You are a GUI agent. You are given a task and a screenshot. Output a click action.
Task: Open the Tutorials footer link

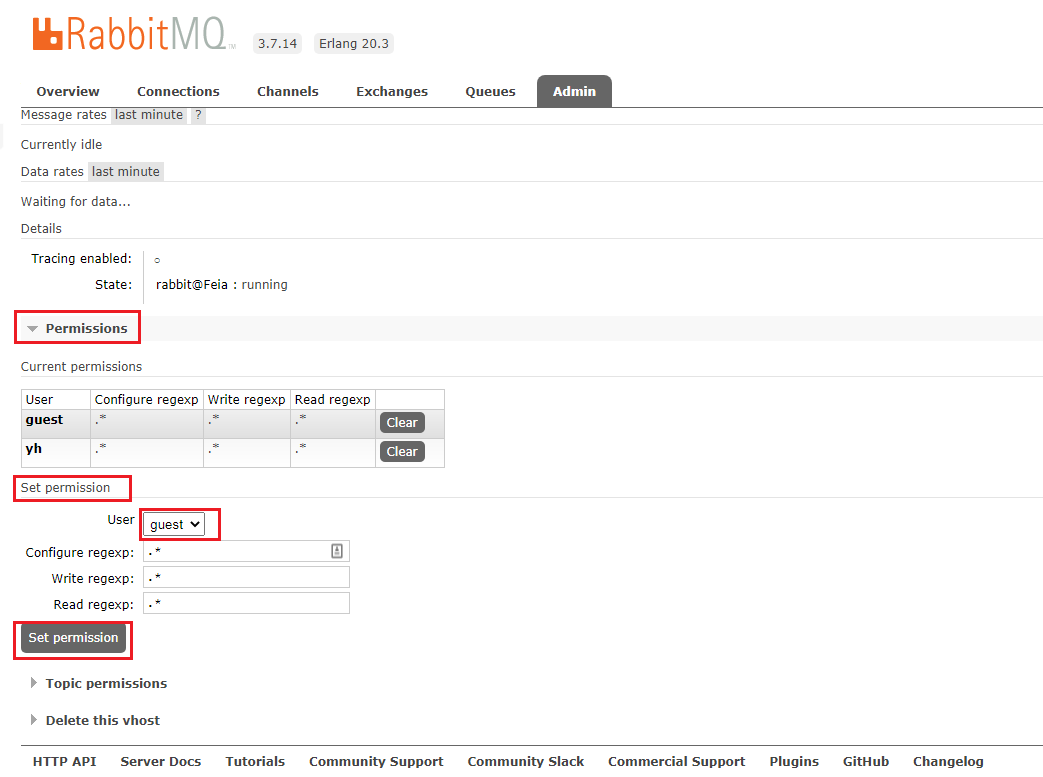click(255, 761)
